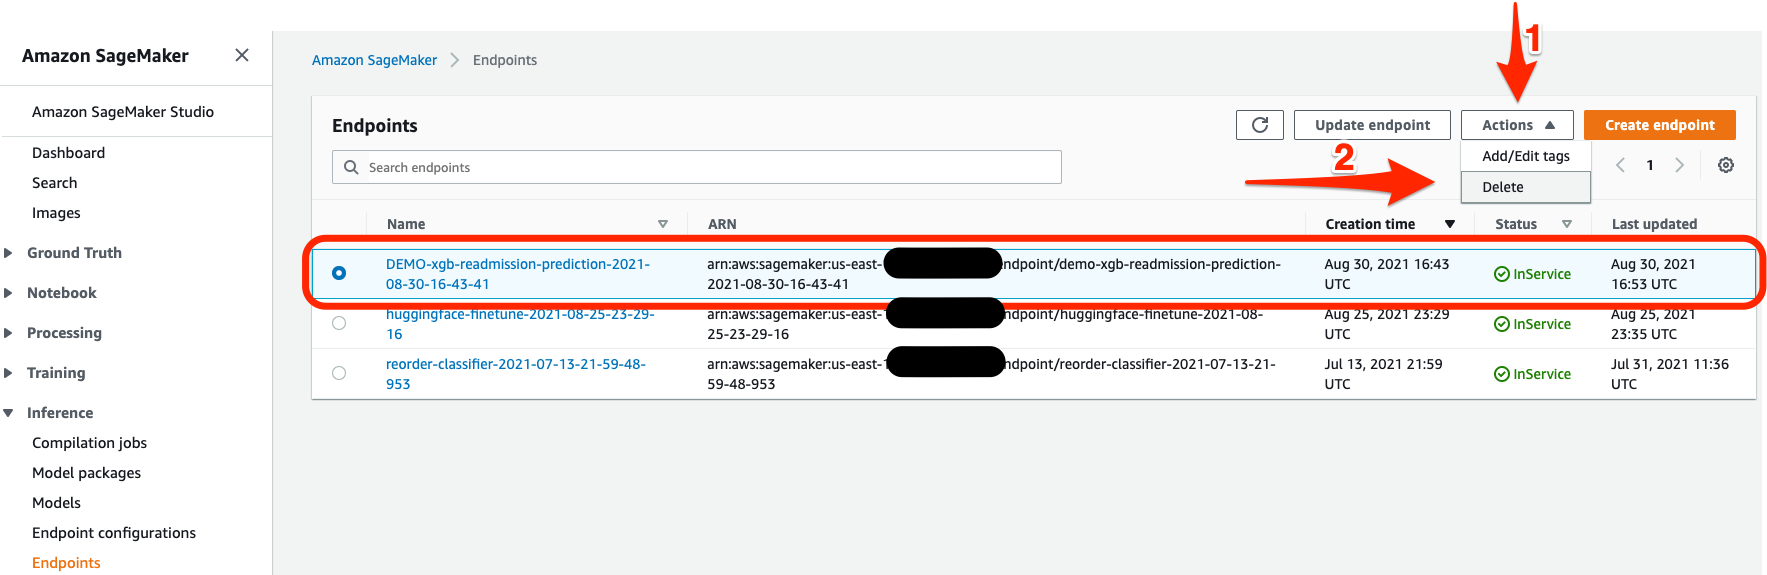Select the DEMO-xgb-readmission-prediction endpoint radio button
Viewport: 1767px width, 575px height.
[339, 273]
